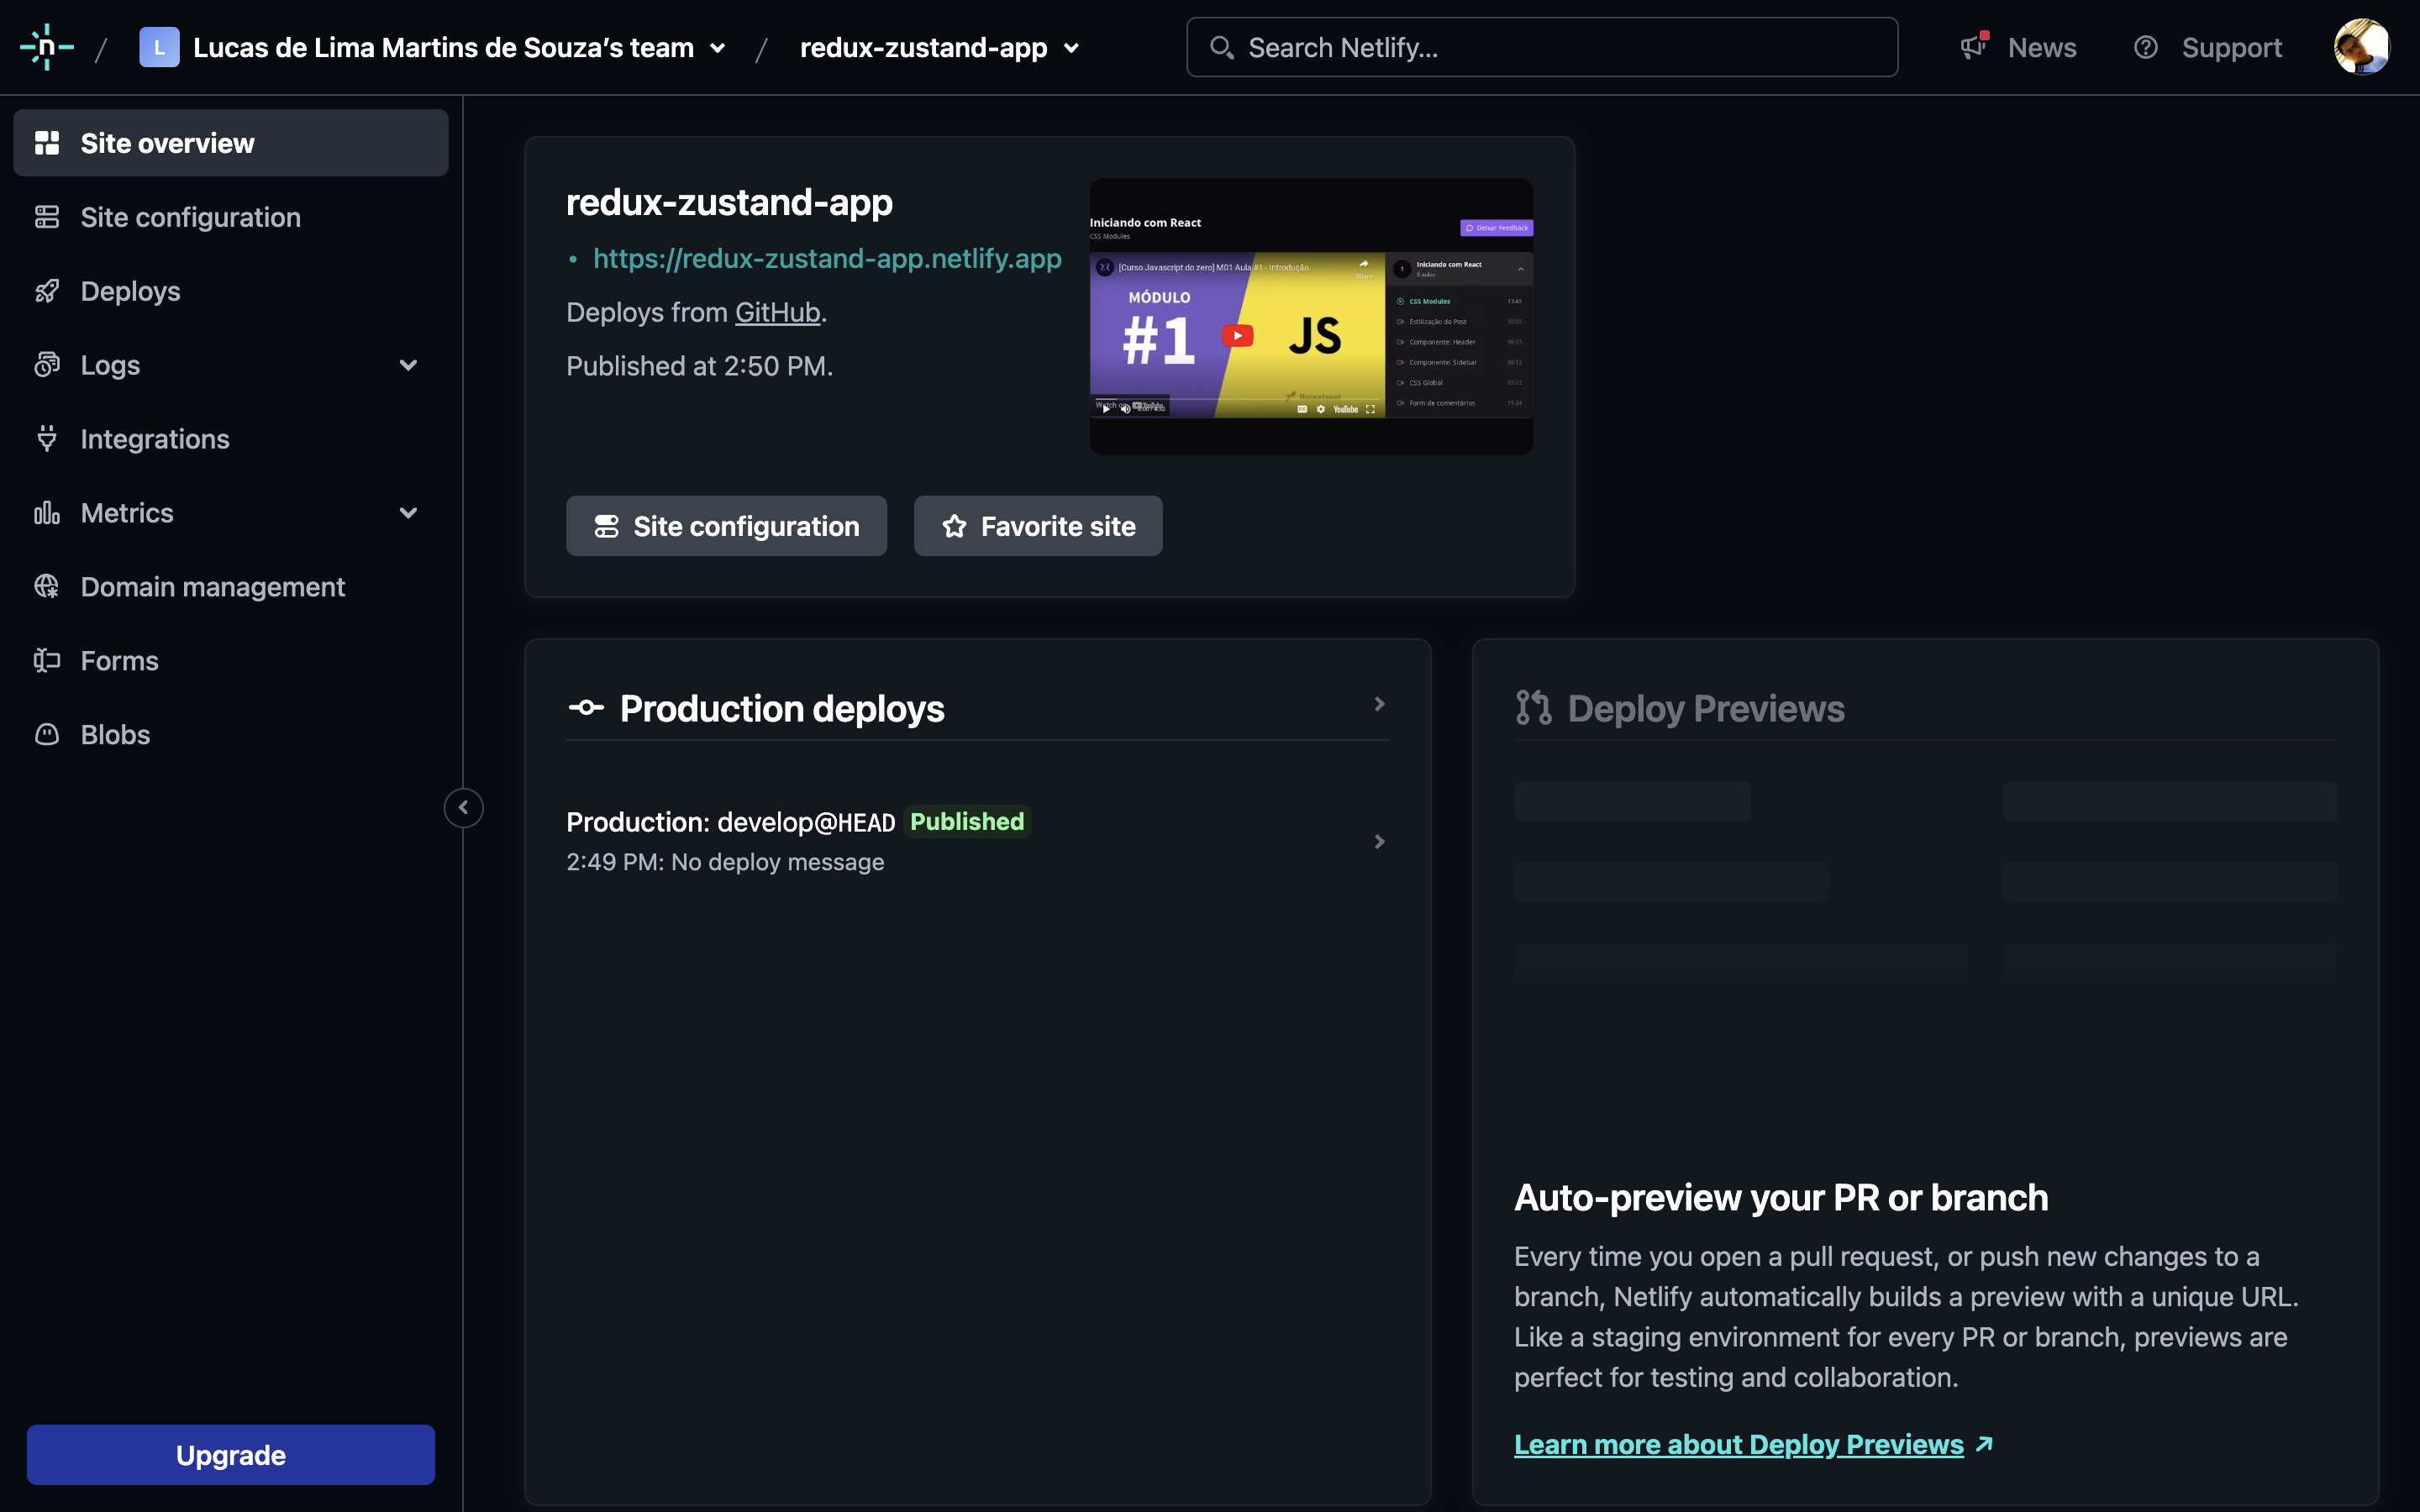Click the https://redux-zustand-app.netlify.app link
Screen dimensions: 2420x1512
tap(828, 258)
